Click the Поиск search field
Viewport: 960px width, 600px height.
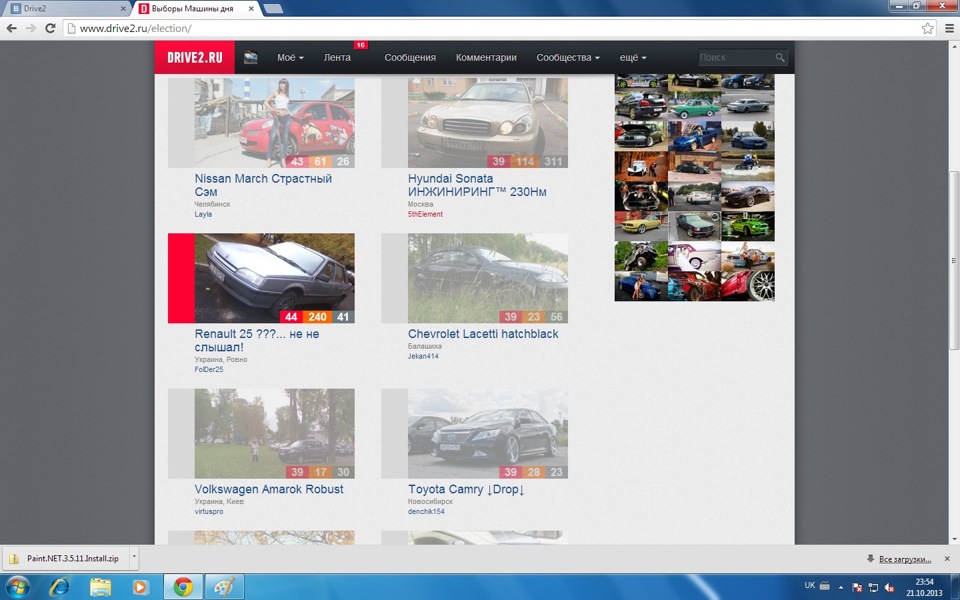737,58
